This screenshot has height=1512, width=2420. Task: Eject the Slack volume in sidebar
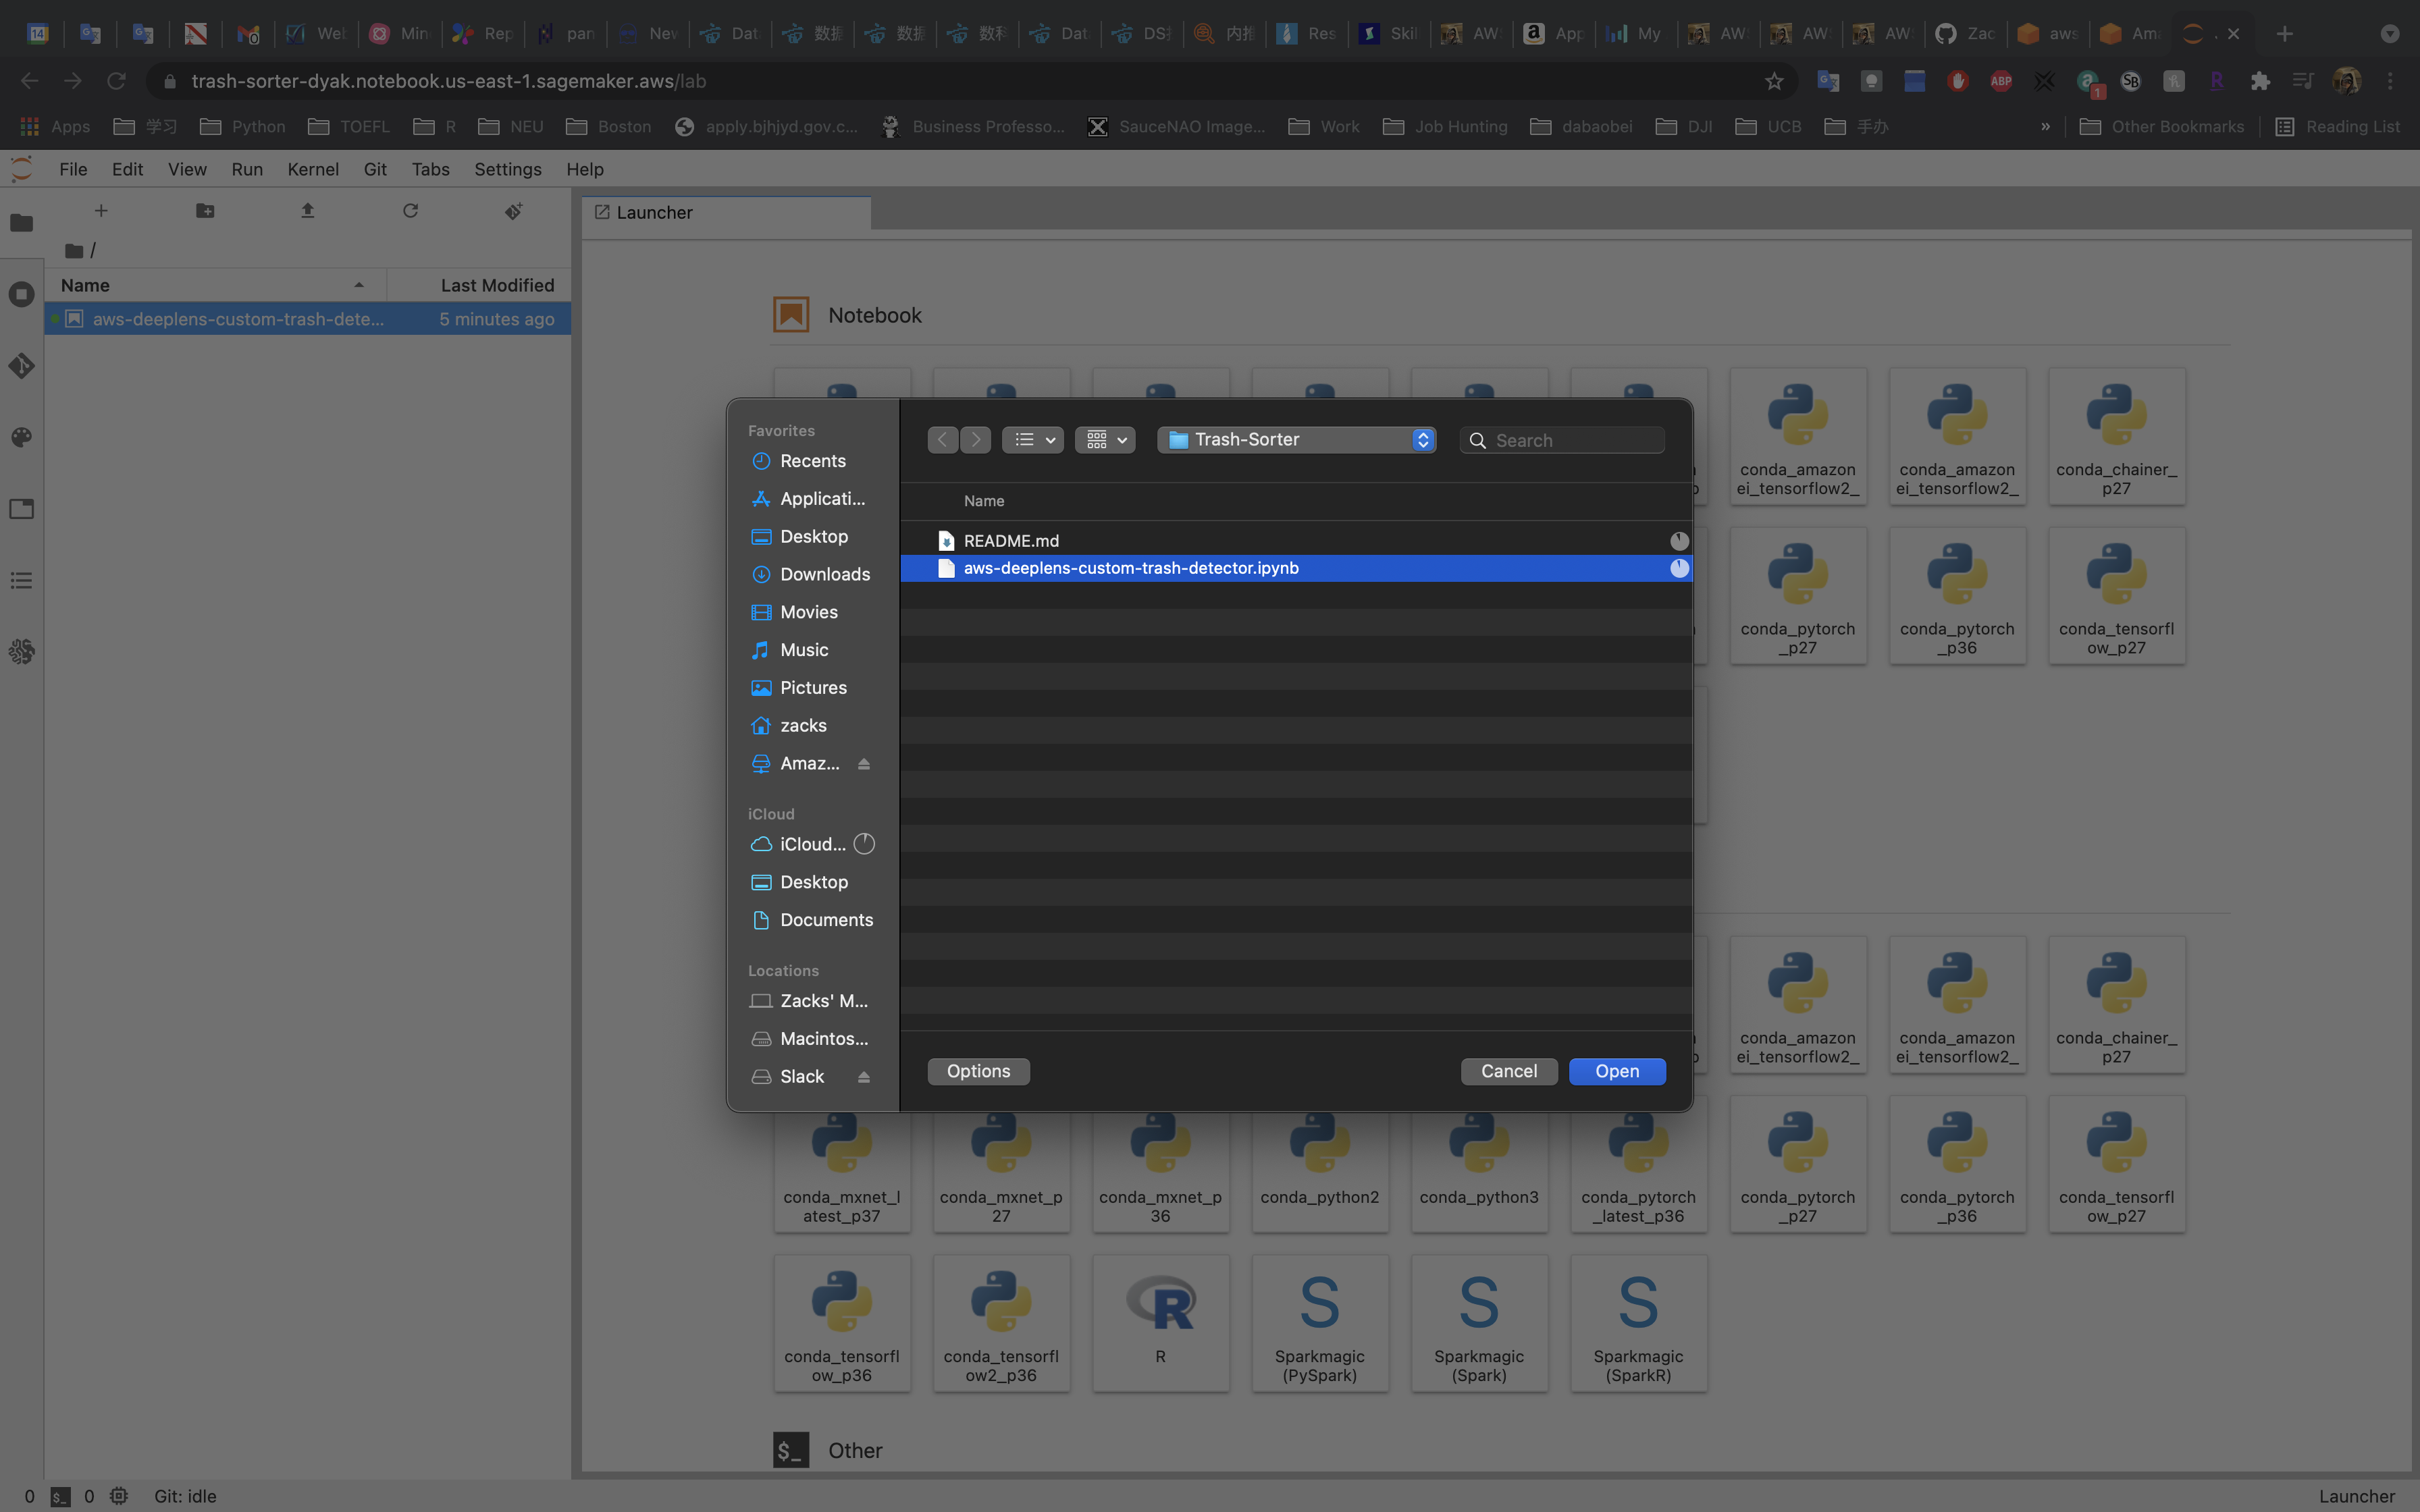(x=863, y=1077)
